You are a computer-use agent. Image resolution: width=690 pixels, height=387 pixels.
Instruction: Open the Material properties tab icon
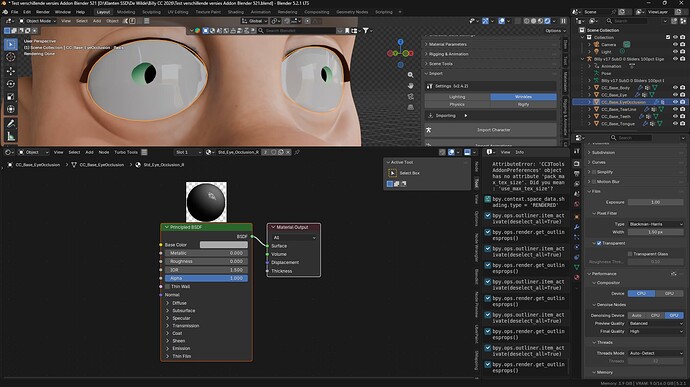577,277
